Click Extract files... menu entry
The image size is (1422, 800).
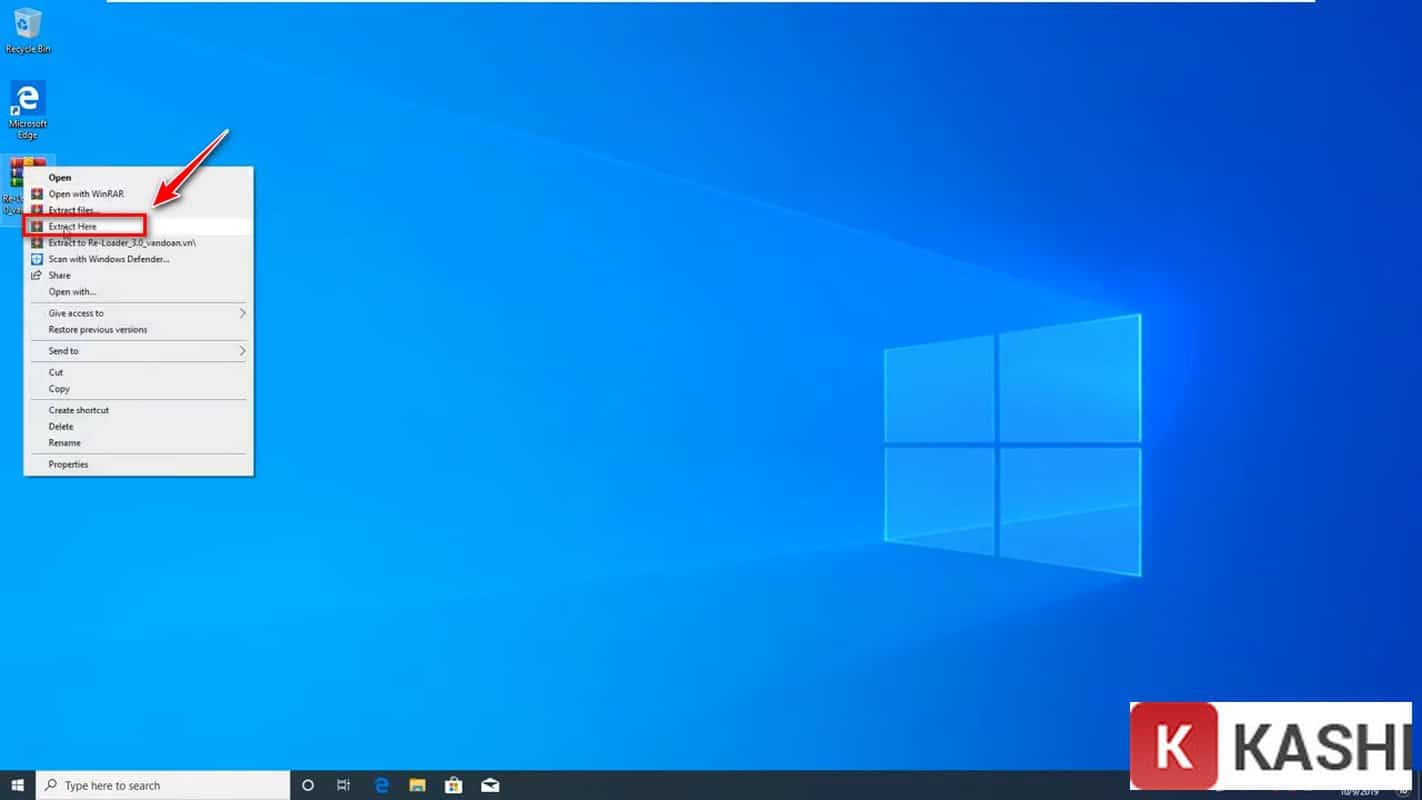[x=72, y=210]
